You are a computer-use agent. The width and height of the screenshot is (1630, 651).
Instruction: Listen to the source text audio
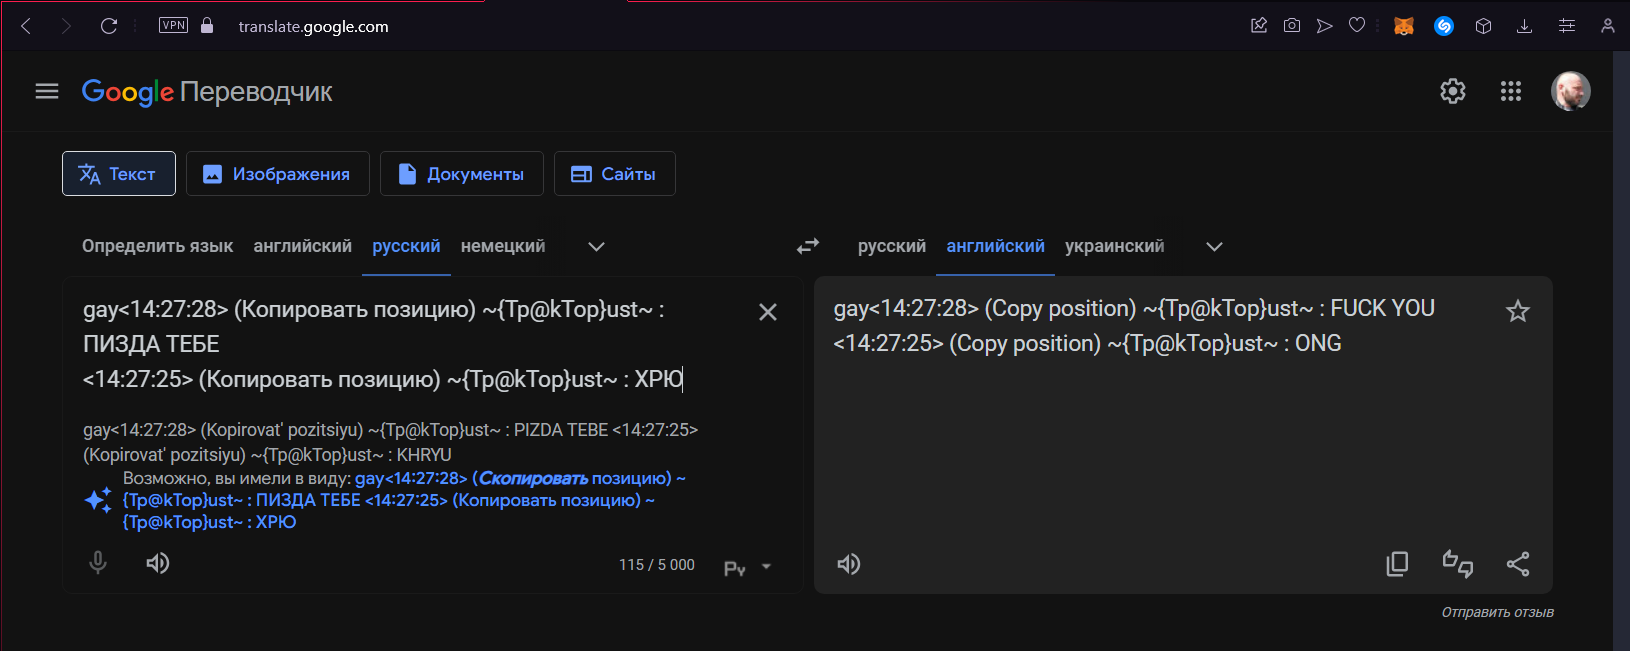pos(158,563)
